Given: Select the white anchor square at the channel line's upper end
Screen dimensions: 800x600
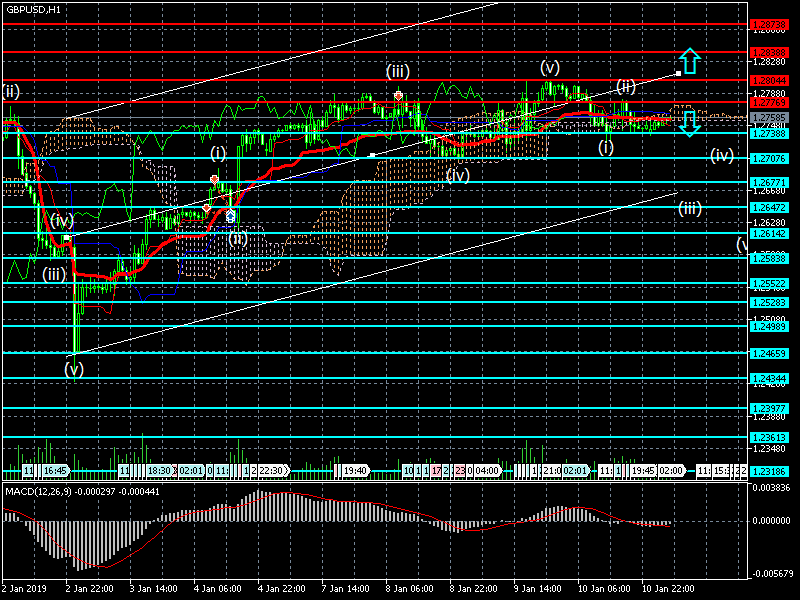Looking at the screenshot, I should coord(679,74).
